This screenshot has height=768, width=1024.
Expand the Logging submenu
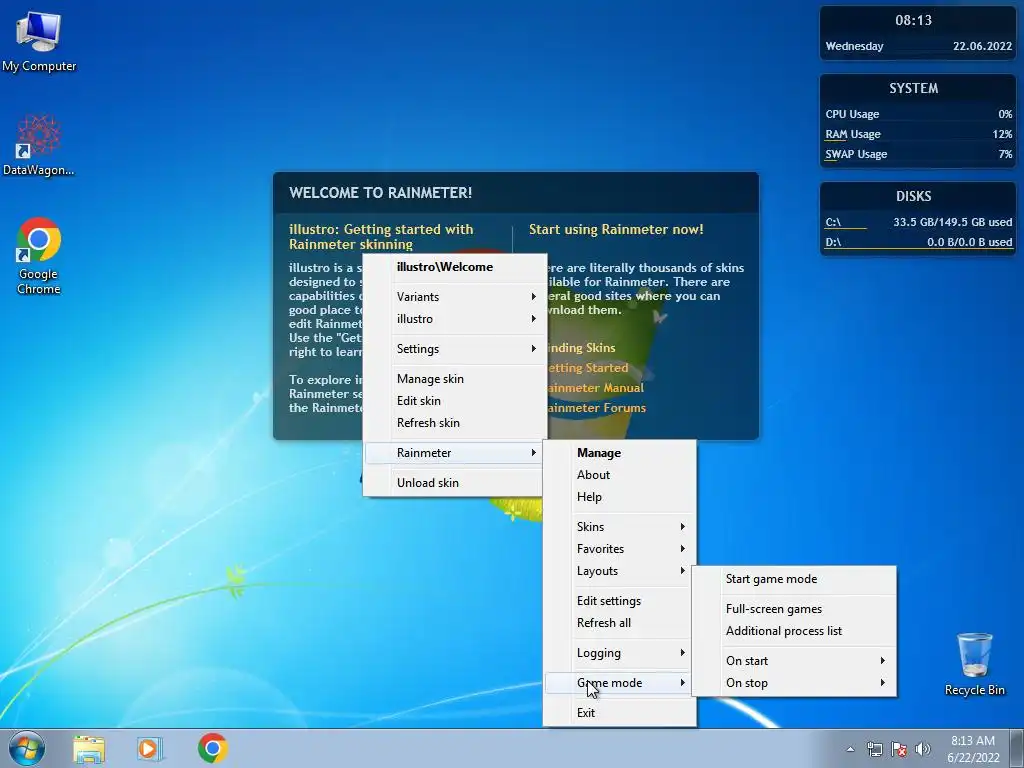coord(619,653)
